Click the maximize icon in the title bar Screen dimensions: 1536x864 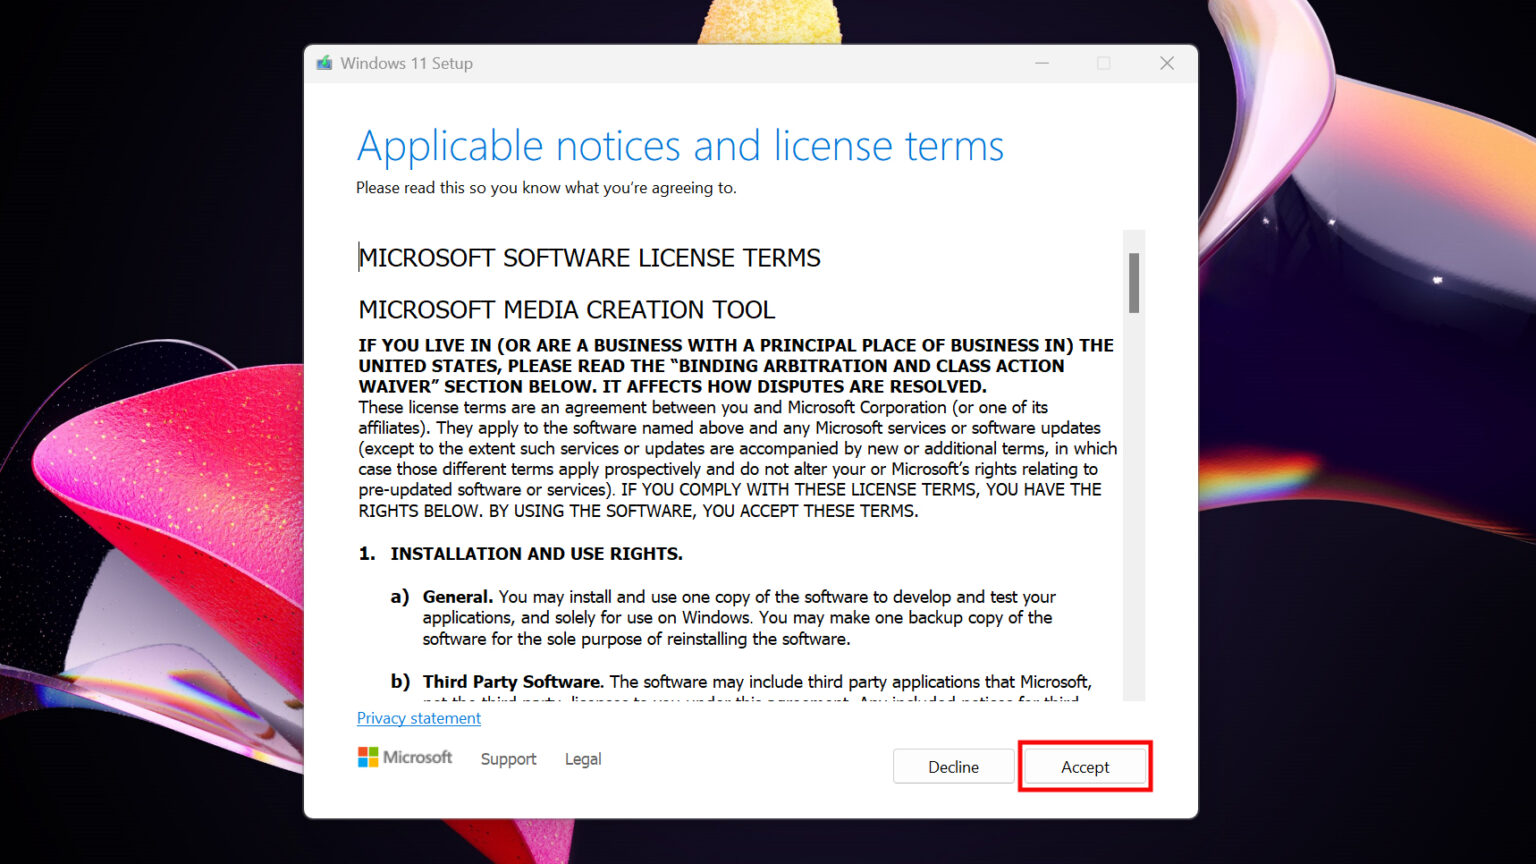click(x=1103, y=62)
